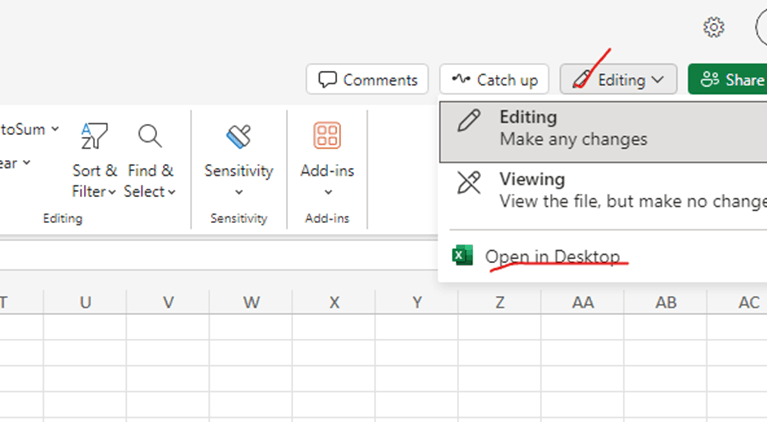Select column V header
The width and height of the screenshot is (767, 422).
(168, 302)
